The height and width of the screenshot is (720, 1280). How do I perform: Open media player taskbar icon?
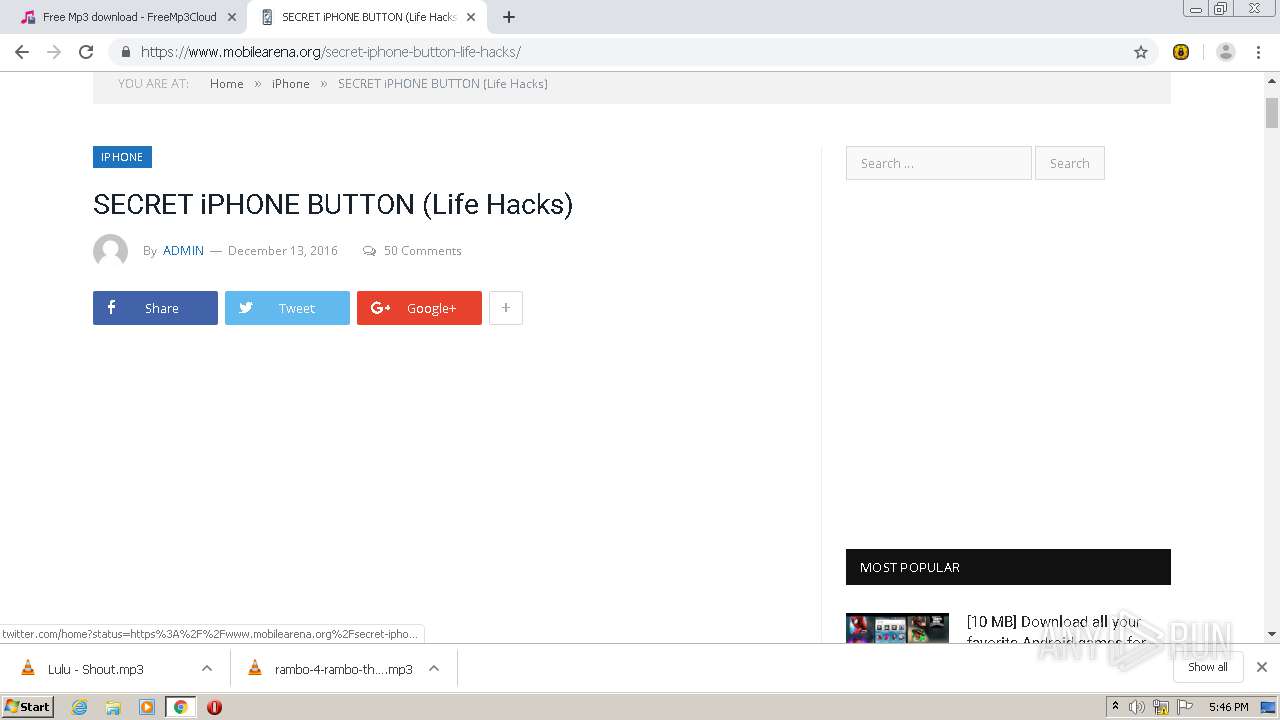point(147,707)
